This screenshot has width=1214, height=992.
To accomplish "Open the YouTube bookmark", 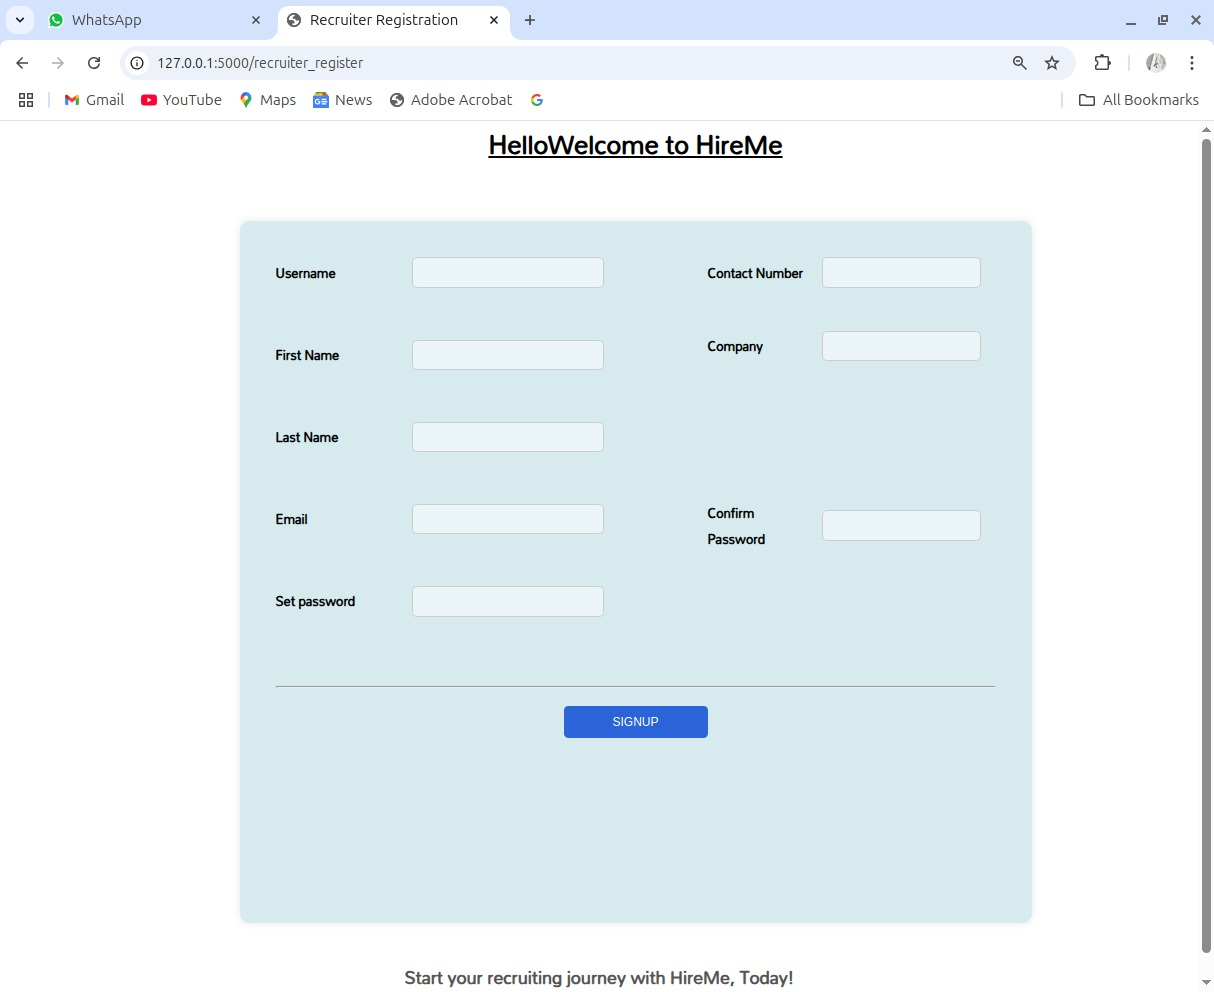I will (x=181, y=100).
